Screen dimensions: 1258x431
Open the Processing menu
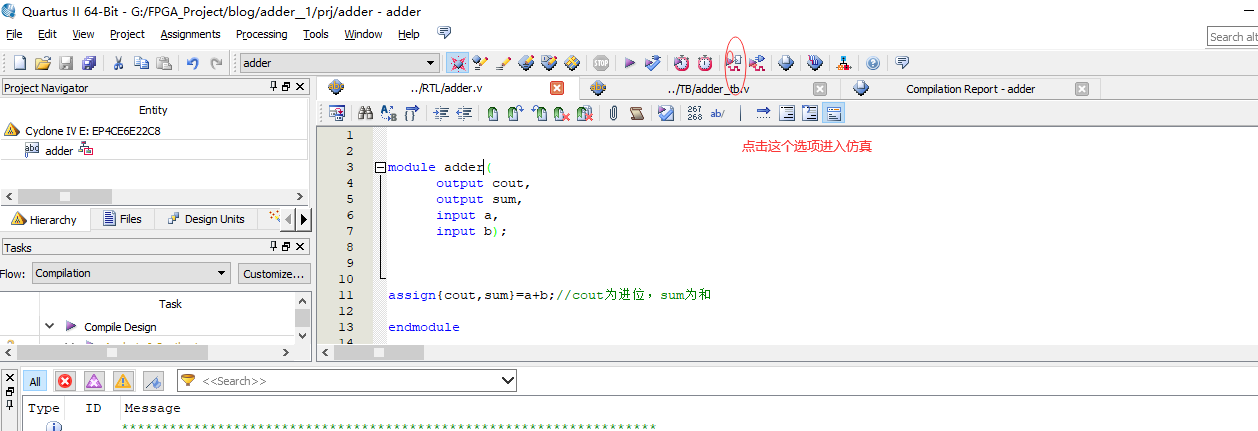[261, 34]
